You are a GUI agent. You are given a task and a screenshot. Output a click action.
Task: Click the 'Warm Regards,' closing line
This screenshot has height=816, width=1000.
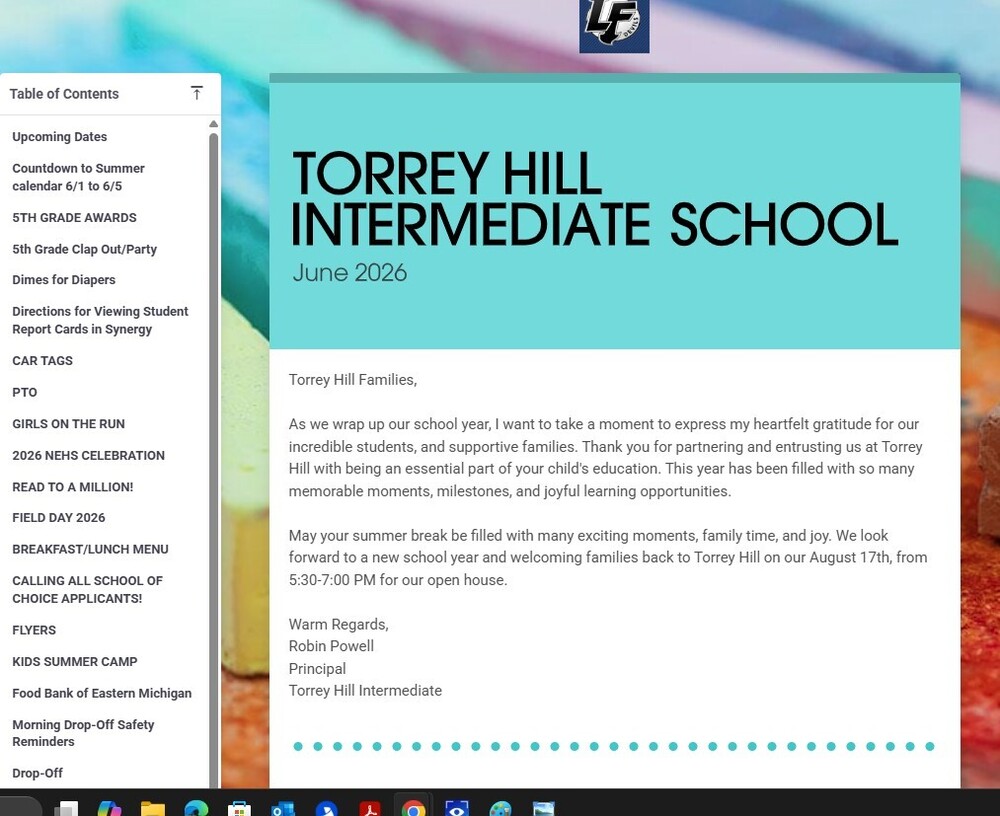pos(339,624)
